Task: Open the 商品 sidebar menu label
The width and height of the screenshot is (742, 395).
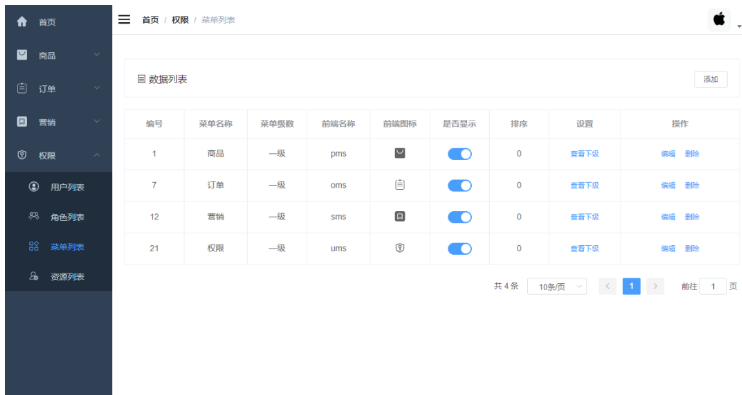Action: point(47,56)
